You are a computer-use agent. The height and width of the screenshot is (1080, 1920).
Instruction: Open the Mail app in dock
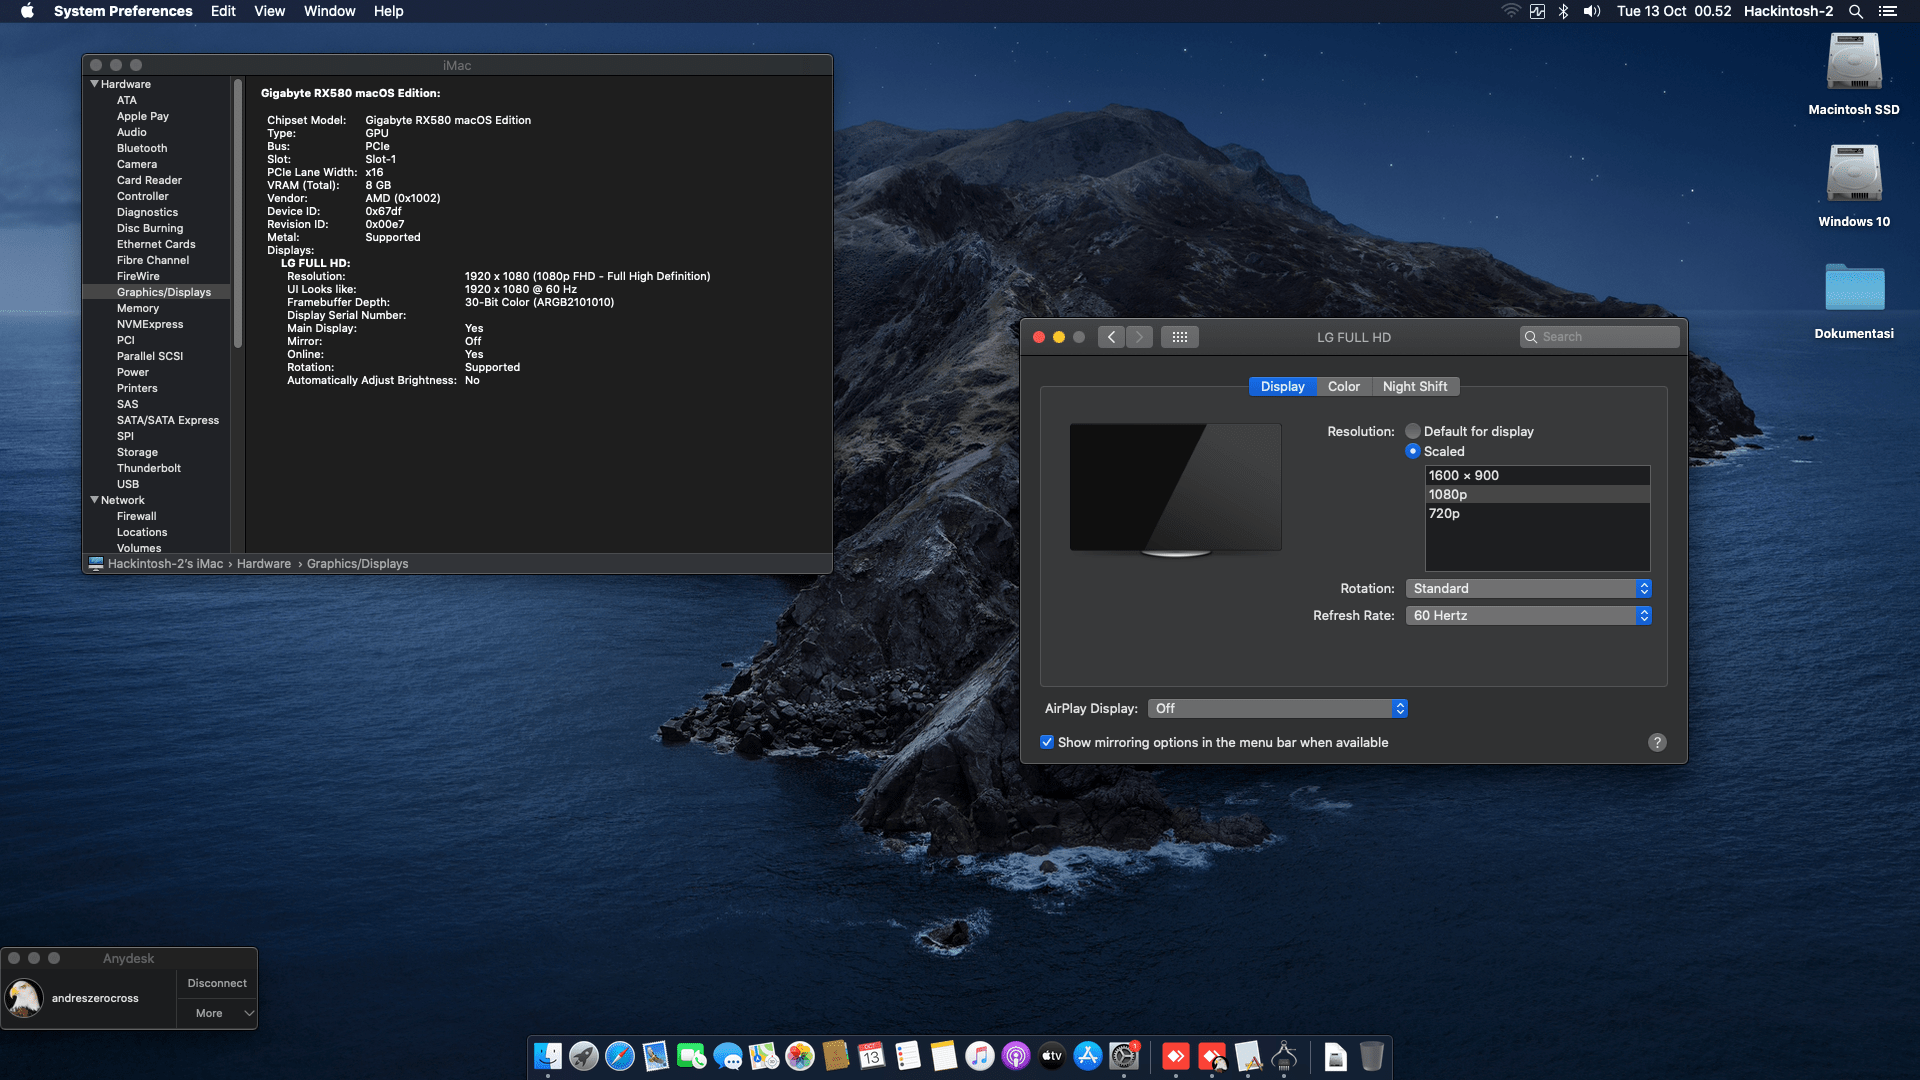[x=656, y=1056]
